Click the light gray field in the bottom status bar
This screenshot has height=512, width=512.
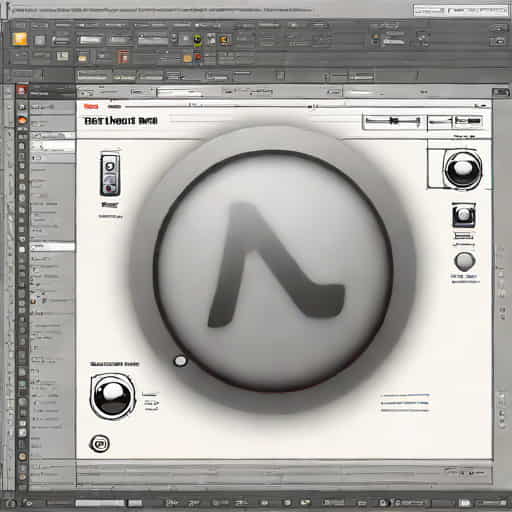click(x=100, y=503)
